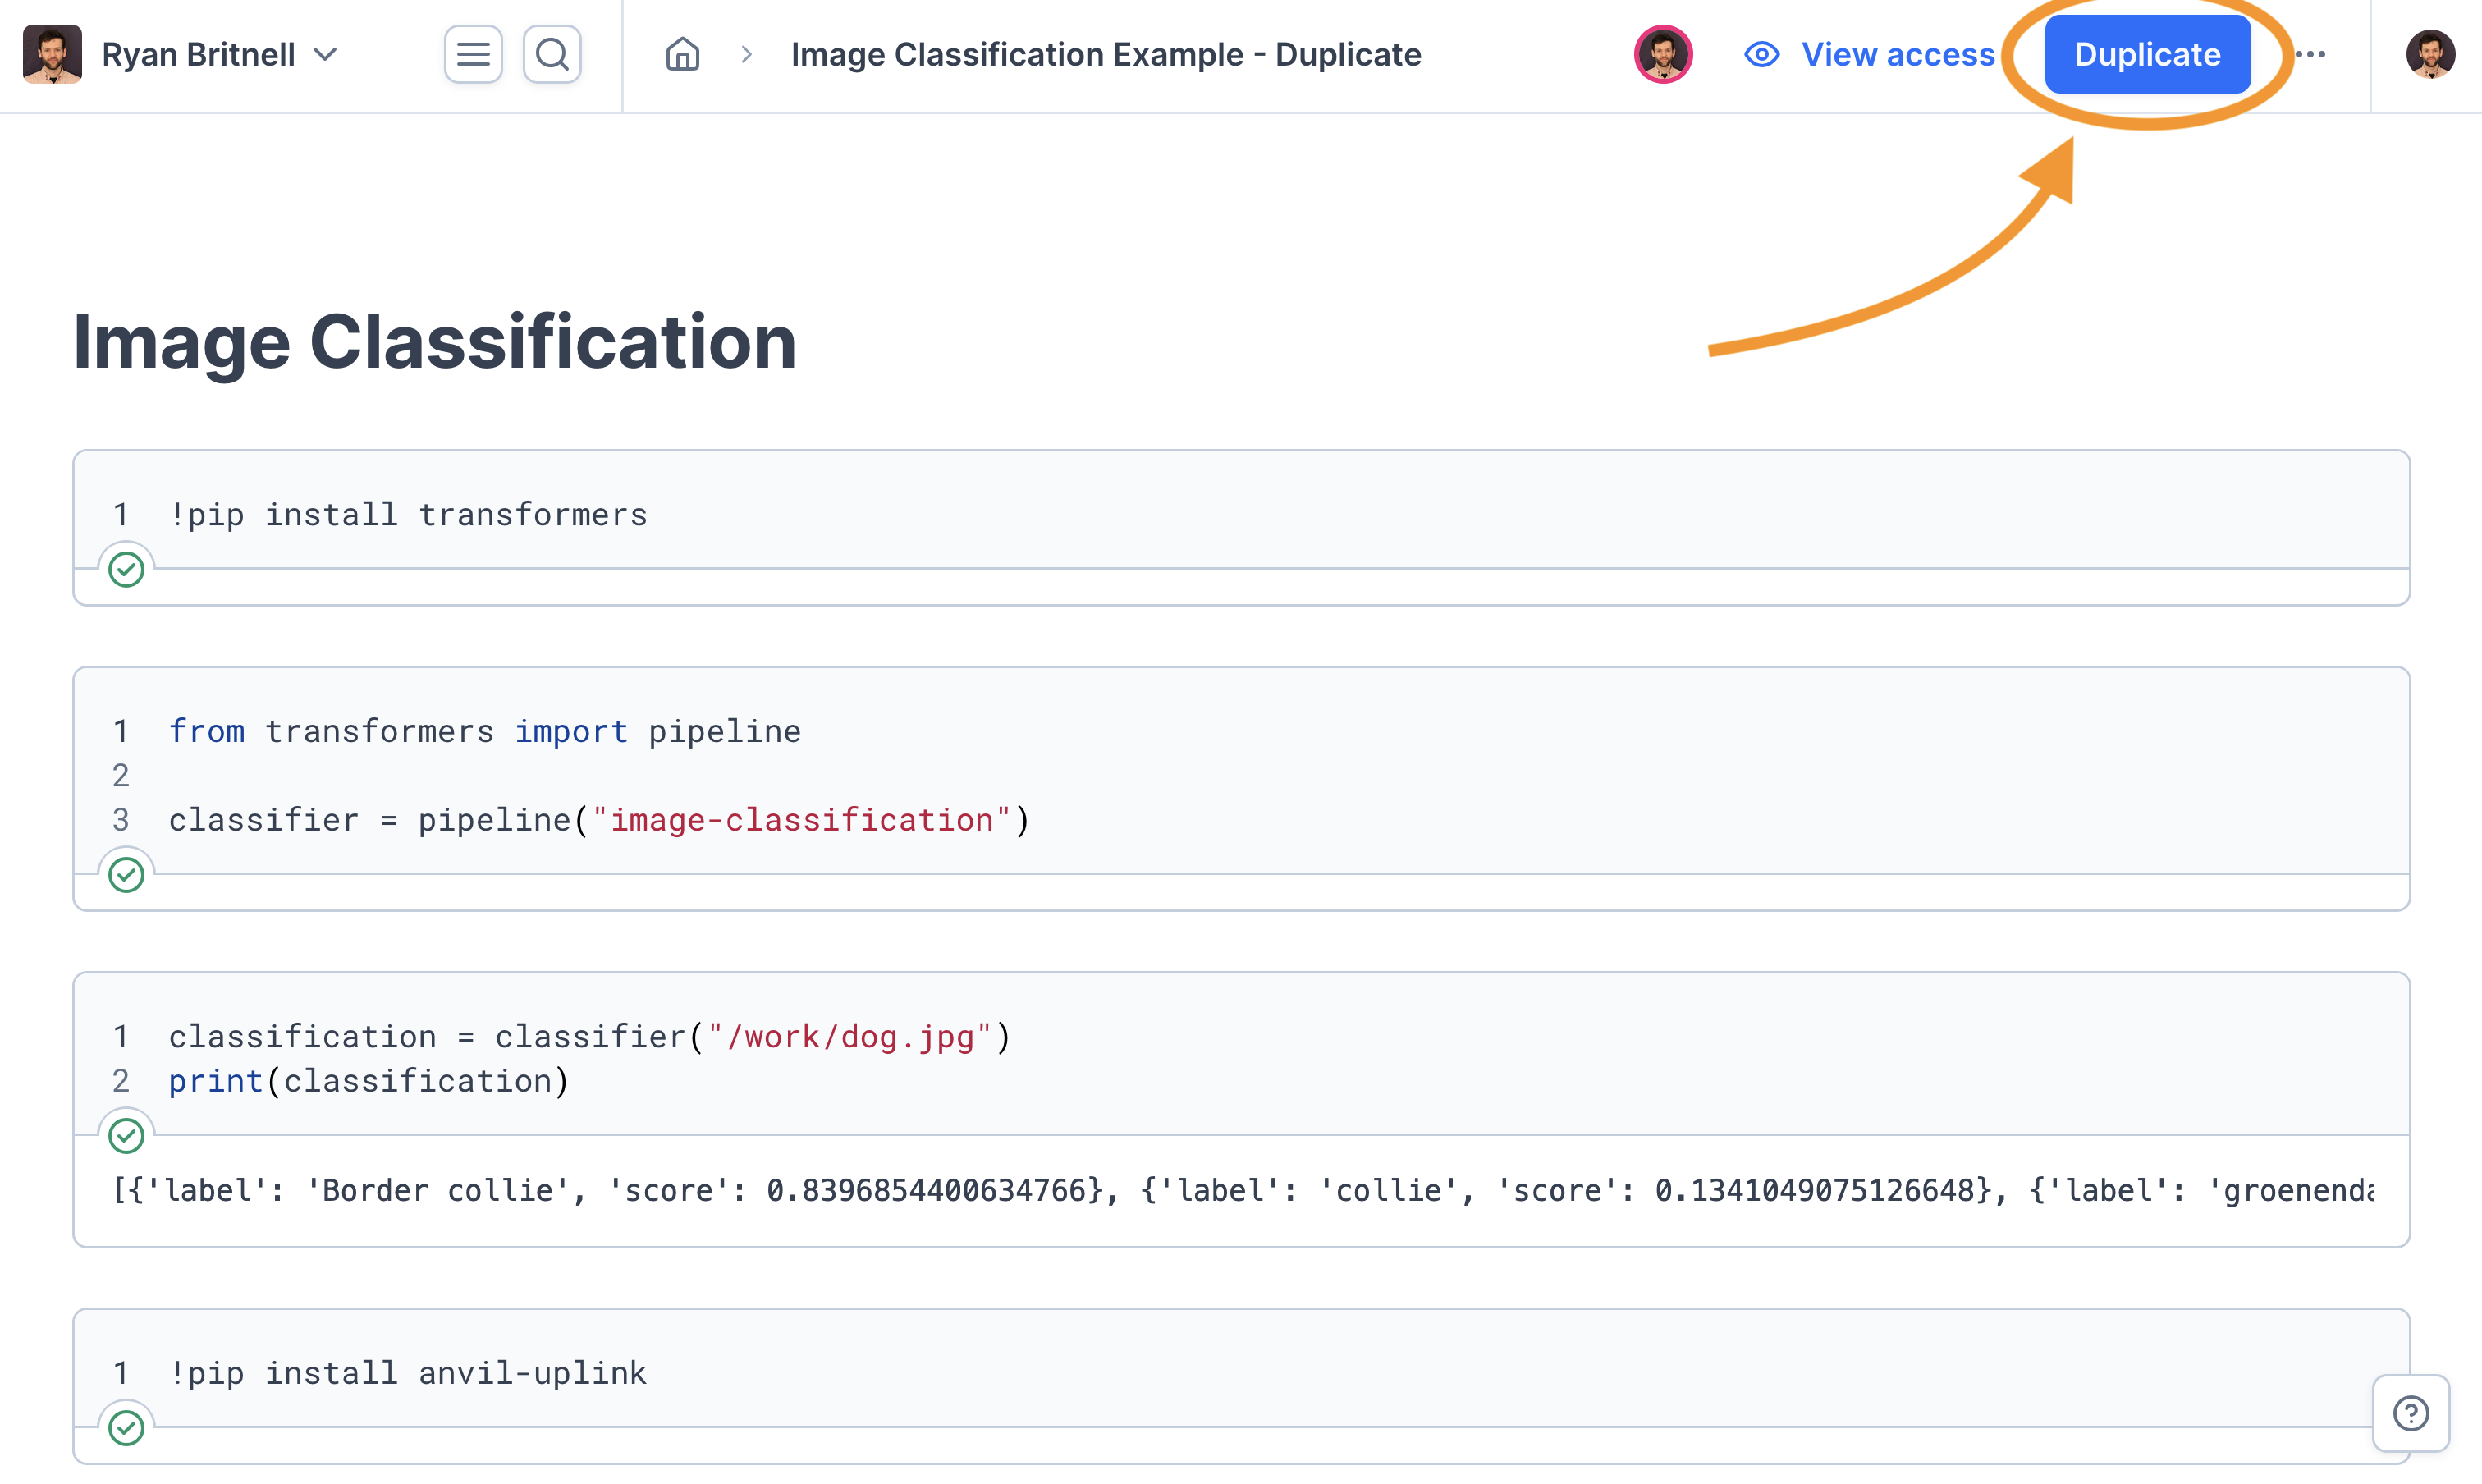Open the View access link
This screenshot has height=1484, width=2482.
click(x=1897, y=54)
